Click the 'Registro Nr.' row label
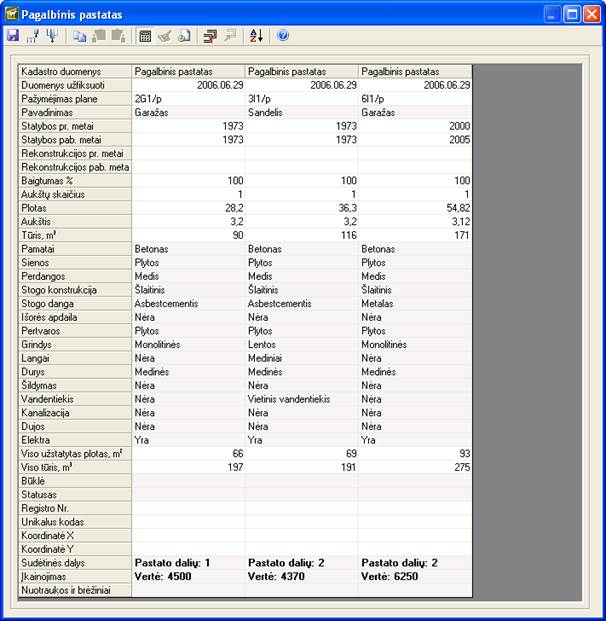This screenshot has height=621, width=606. point(75,508)
